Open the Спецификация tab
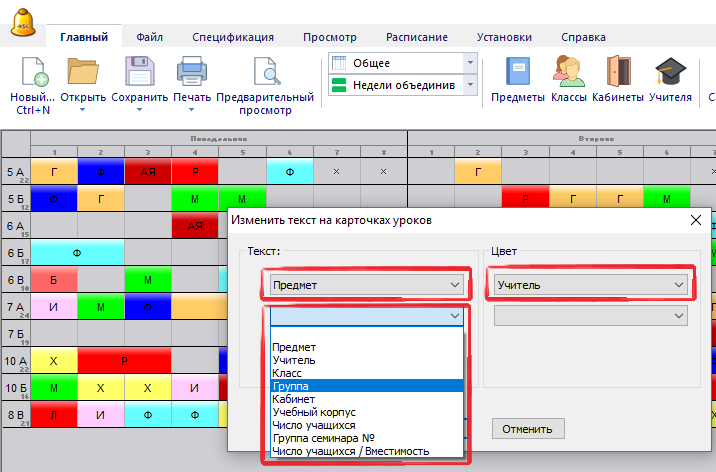Image resolution: width=716 pixels, height=472 pixels. 232,37
